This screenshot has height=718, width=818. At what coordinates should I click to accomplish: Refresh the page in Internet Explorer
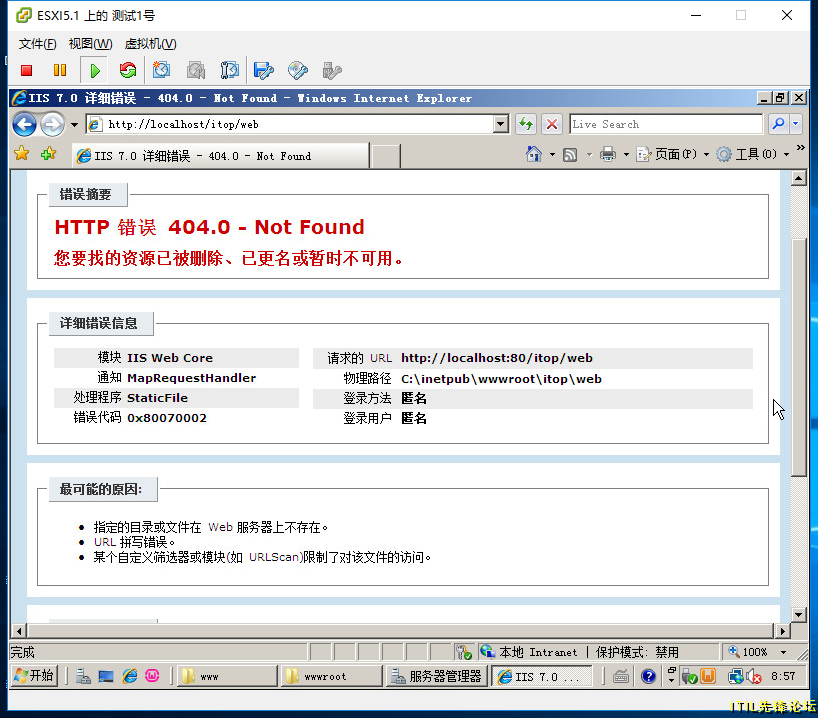[526, 124]
